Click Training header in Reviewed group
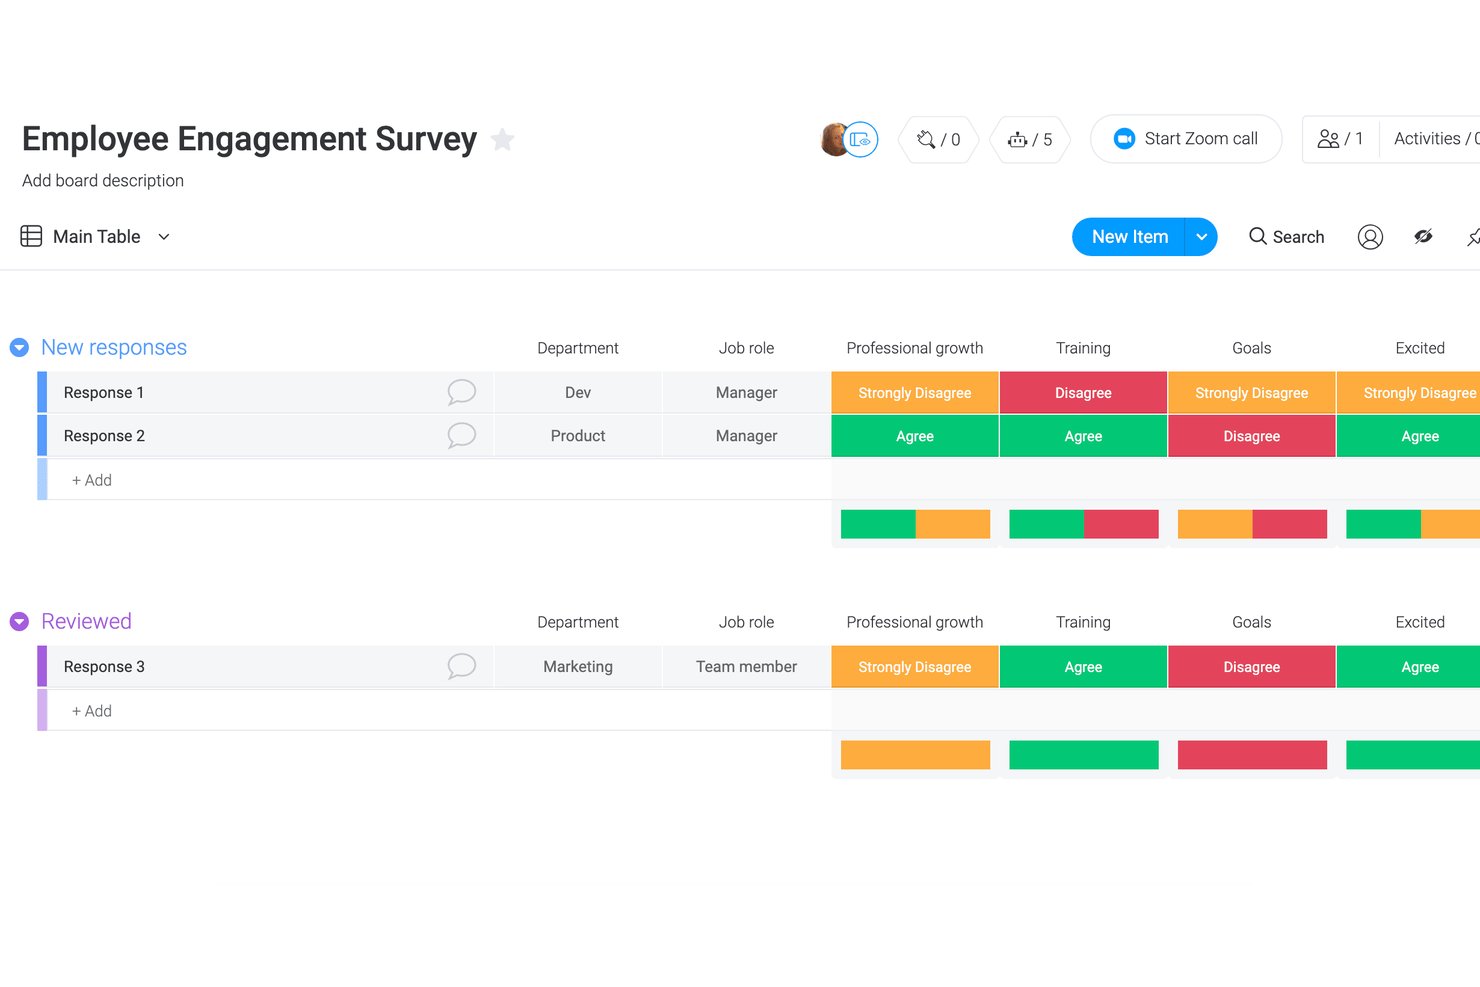Viewport: 1480px width, 987px height. point(1083,622)
